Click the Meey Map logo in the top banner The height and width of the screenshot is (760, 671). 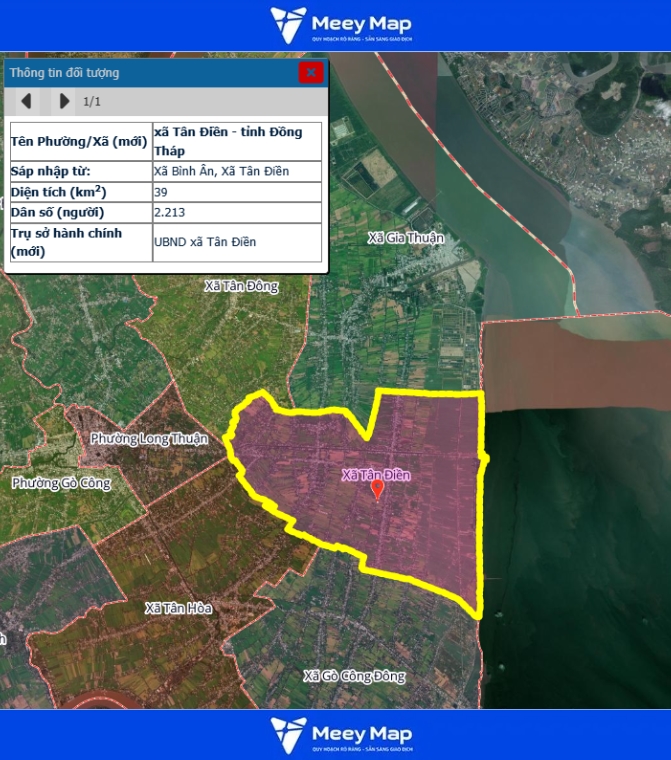pyautogui.click(x=341, y=25)
